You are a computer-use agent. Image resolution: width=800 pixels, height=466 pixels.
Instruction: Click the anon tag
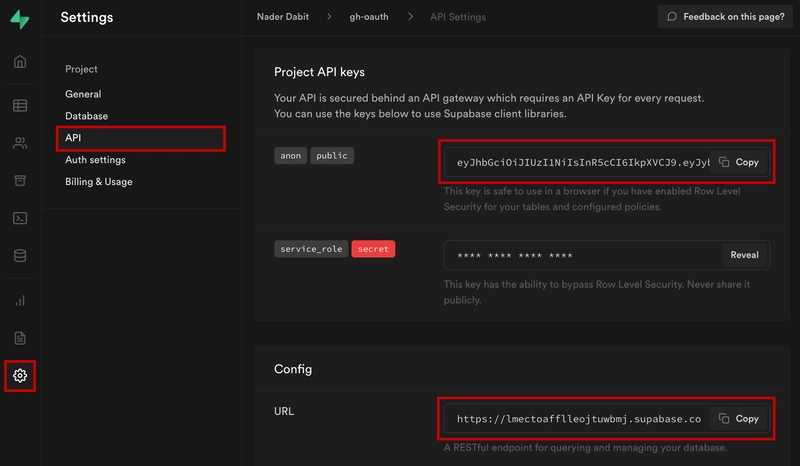click(290, 156)
